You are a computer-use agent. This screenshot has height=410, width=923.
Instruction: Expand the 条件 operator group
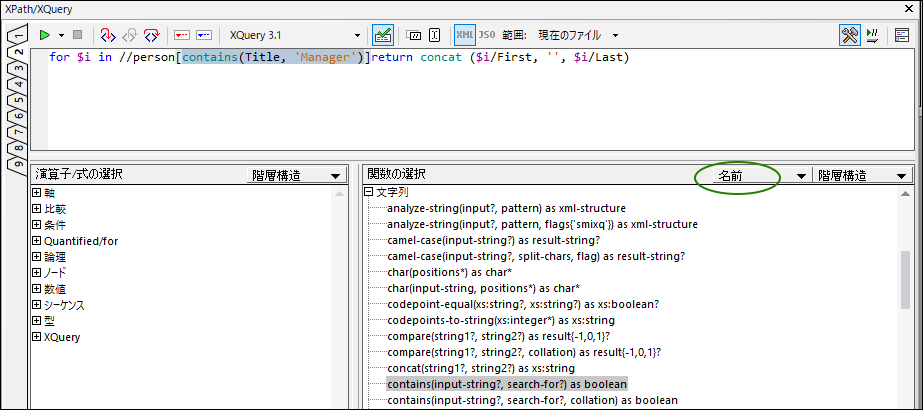pyautogui.click(x=36, y=225)
